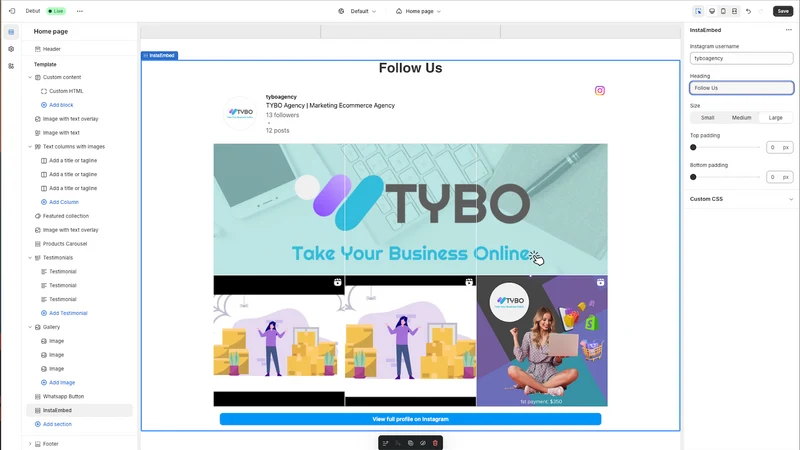Open the Home page template dropdown
The image size is (800, 450).
(418, 11)
